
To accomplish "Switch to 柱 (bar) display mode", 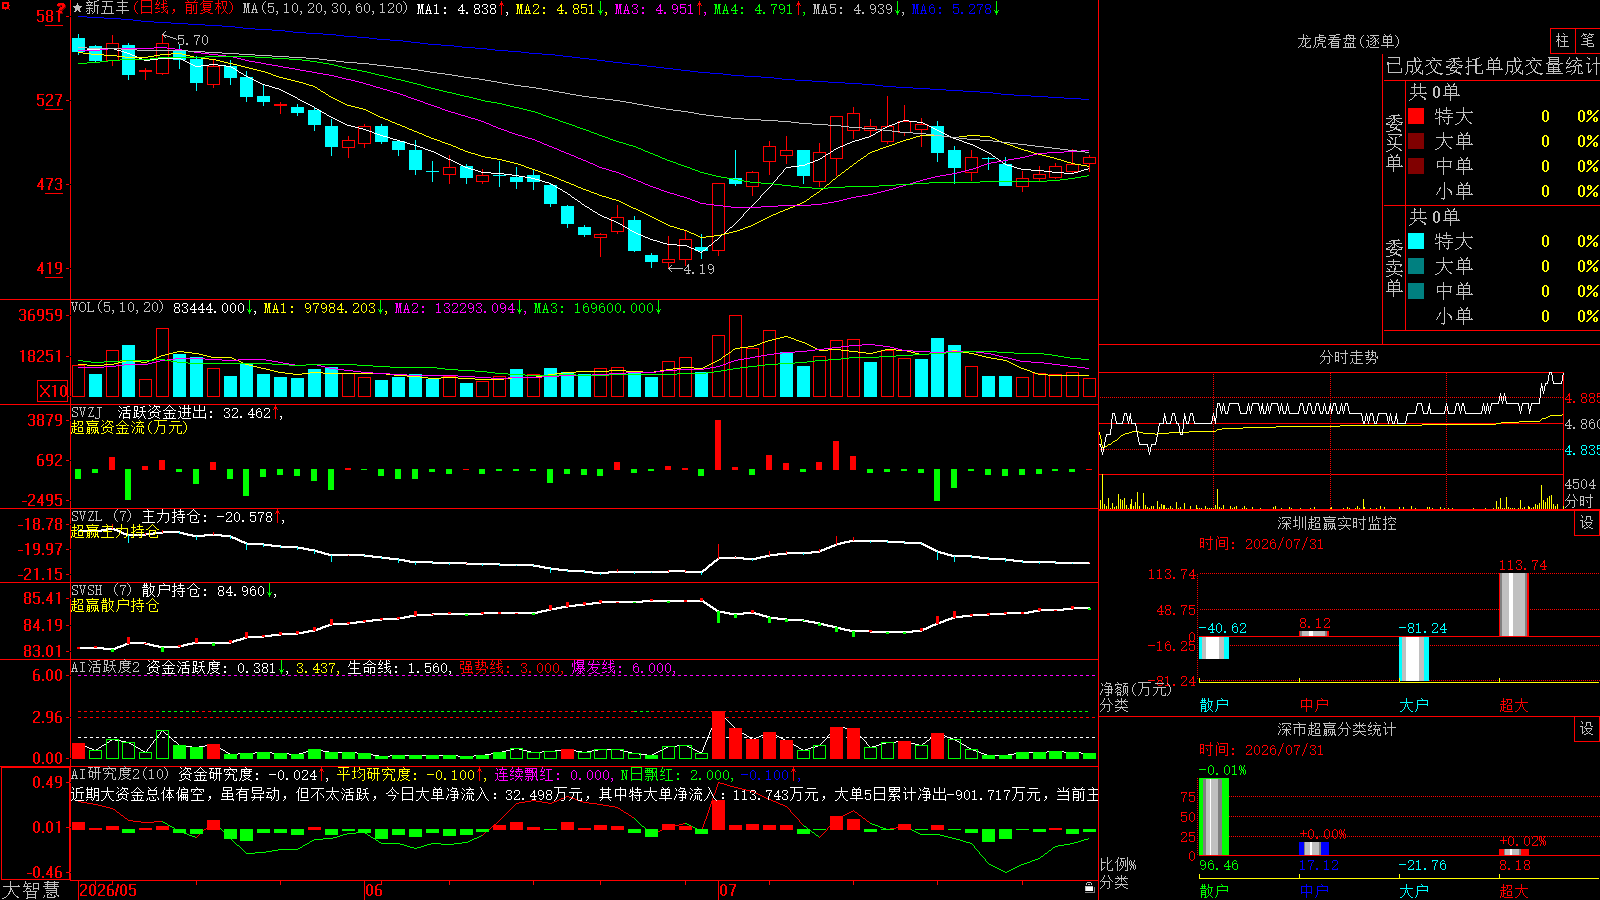I will pos(1562,40).
